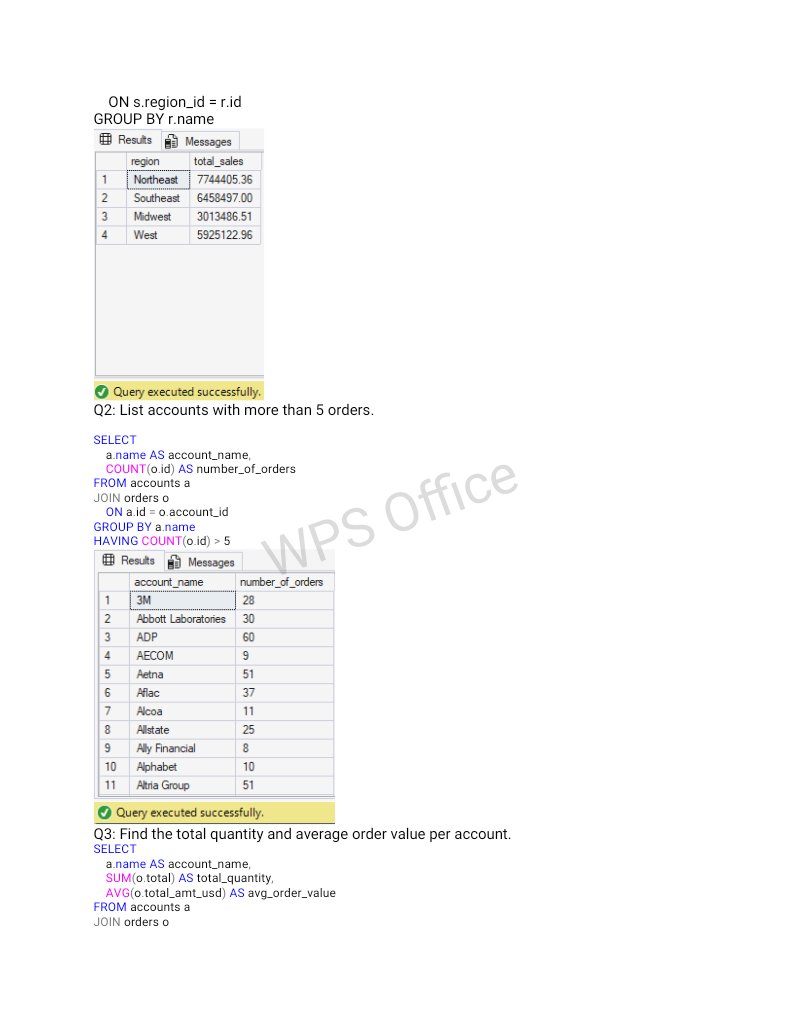Select the Aetna cell
This screenshot has height=1027, width=794.
click(x=183, y=674)
